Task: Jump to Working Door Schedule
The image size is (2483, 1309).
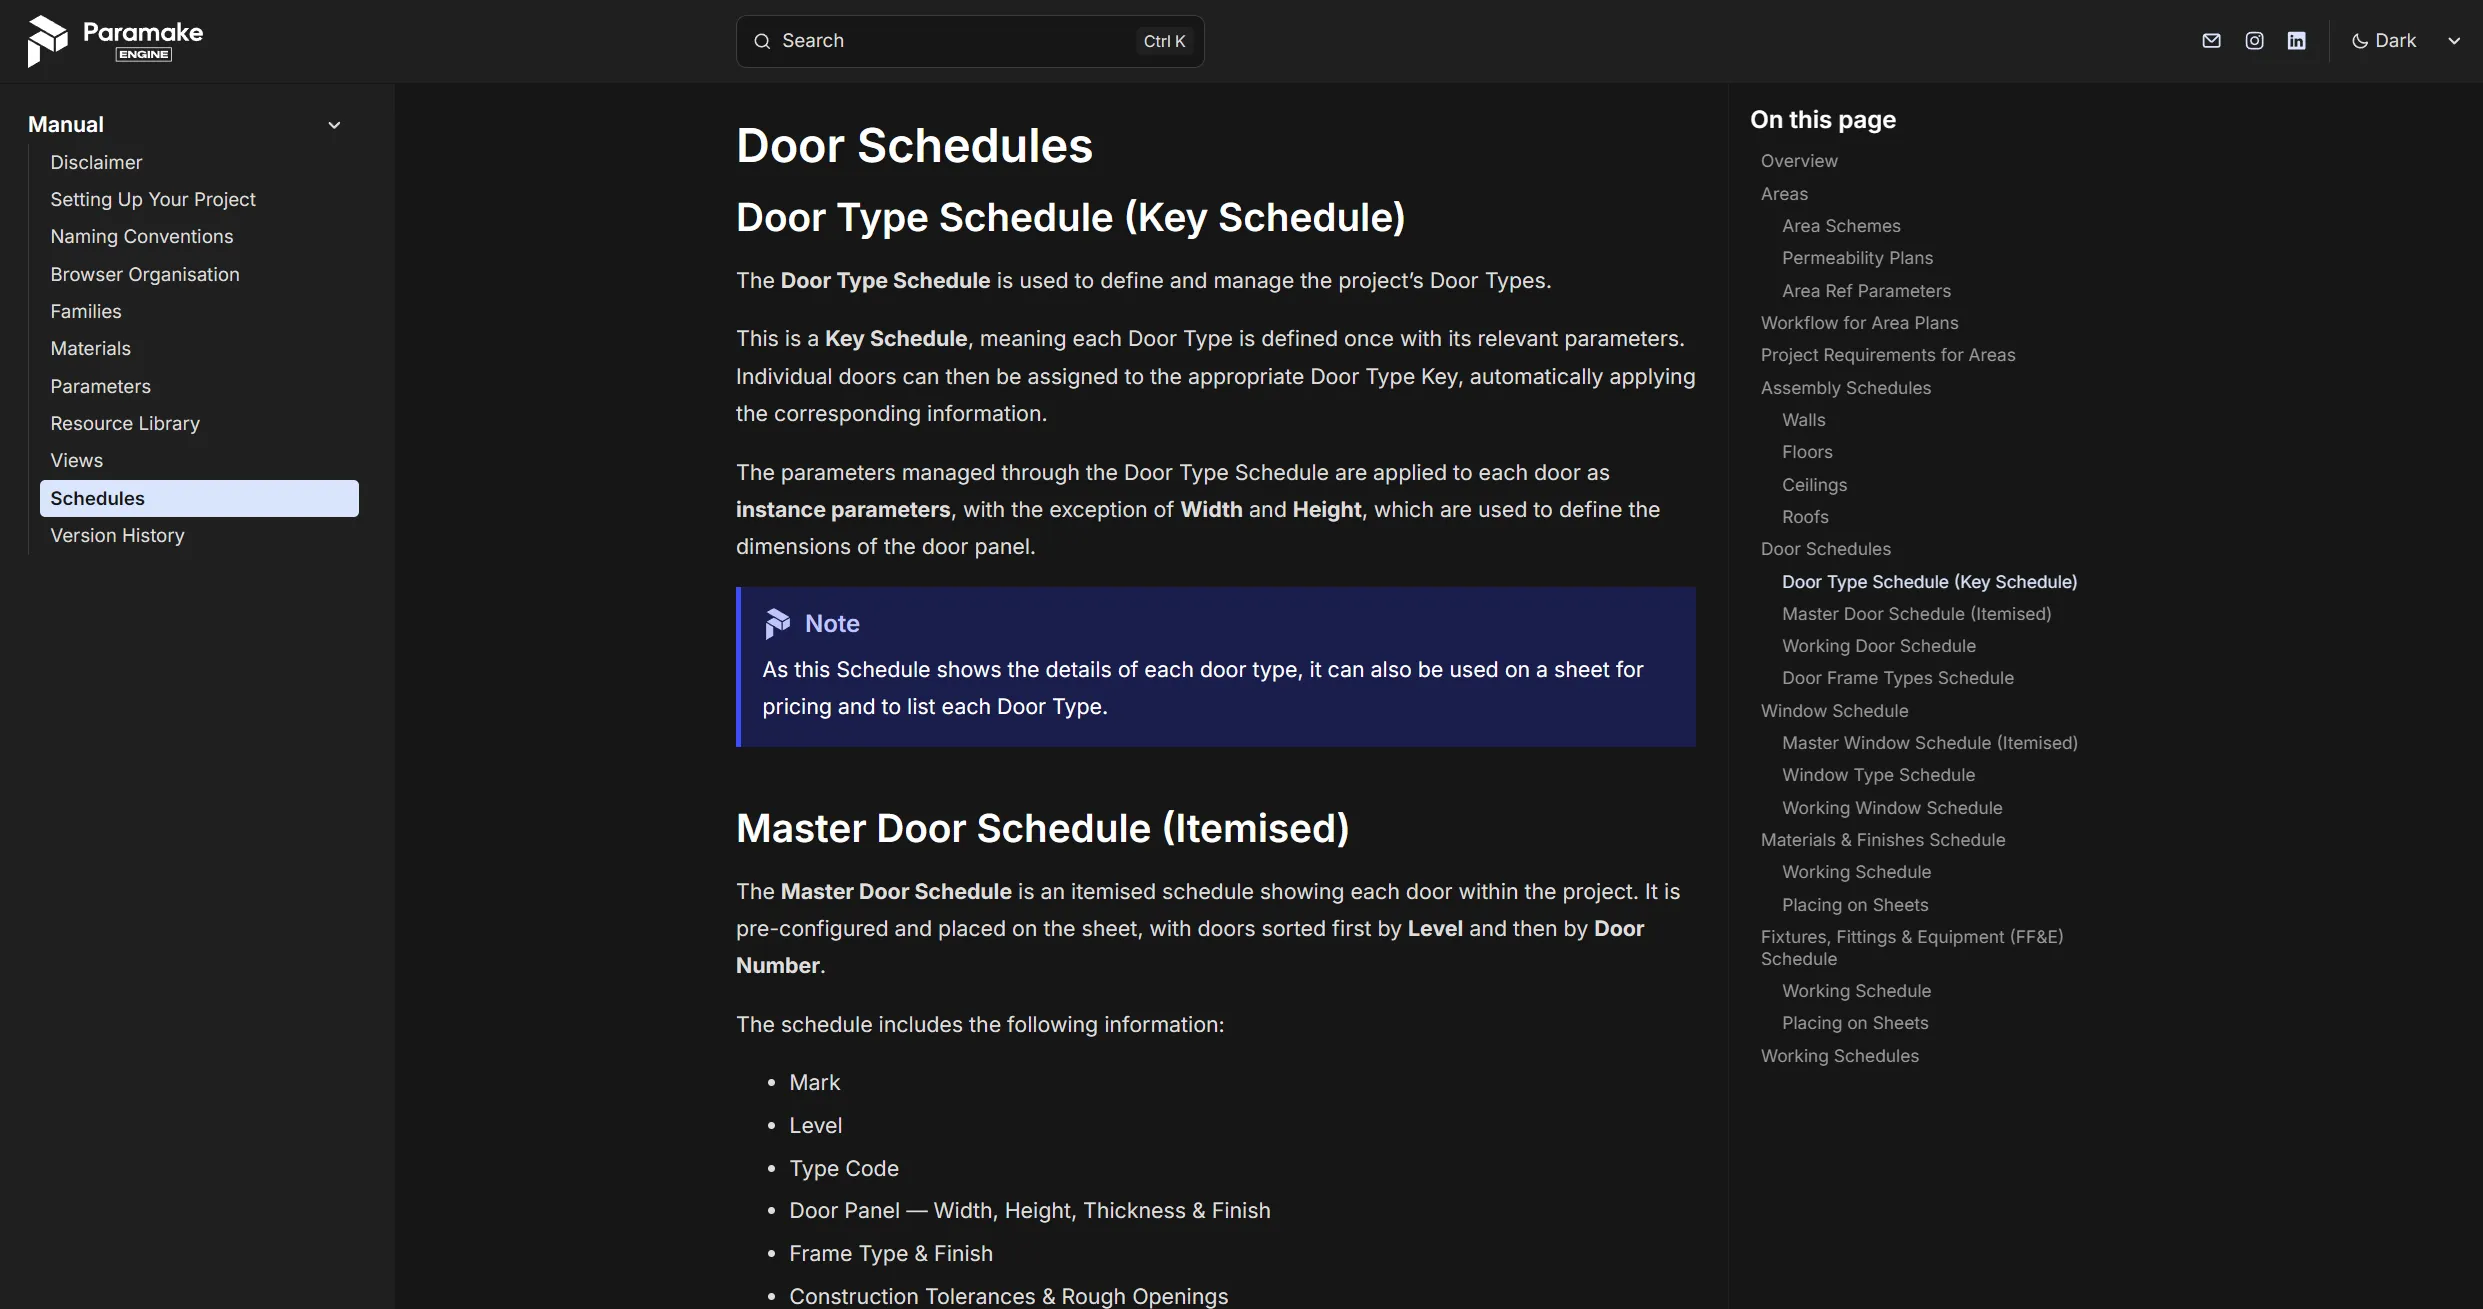Action: pos(1879,646)
